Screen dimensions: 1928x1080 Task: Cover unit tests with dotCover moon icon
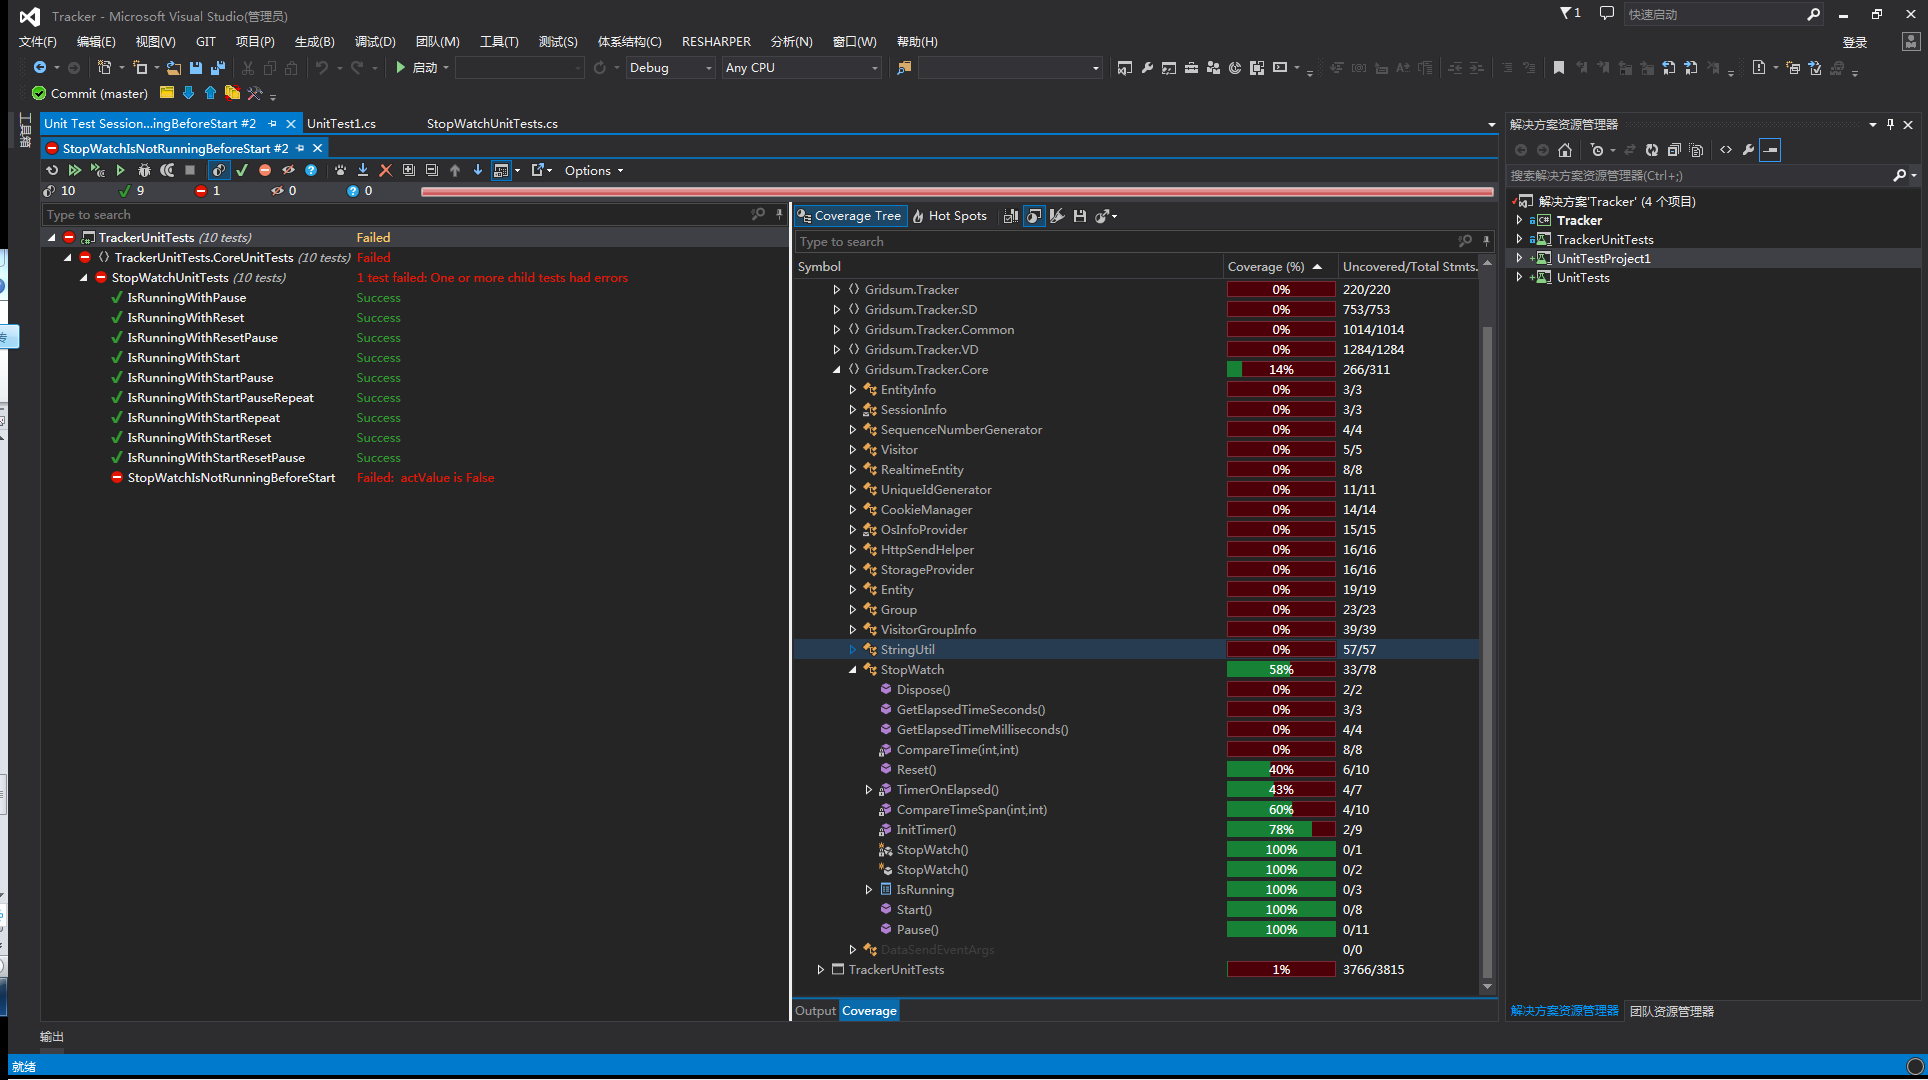coord(167,170)
